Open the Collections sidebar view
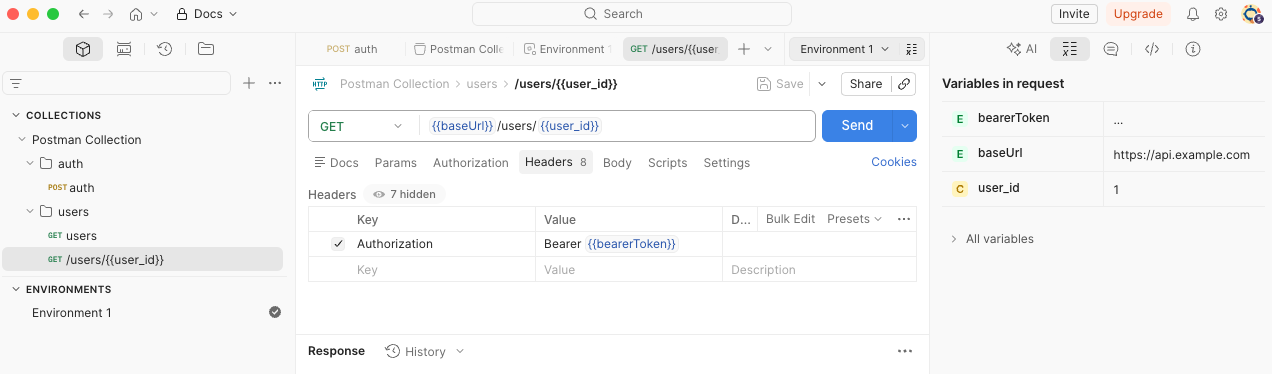1272x374 pixels. 83,48
